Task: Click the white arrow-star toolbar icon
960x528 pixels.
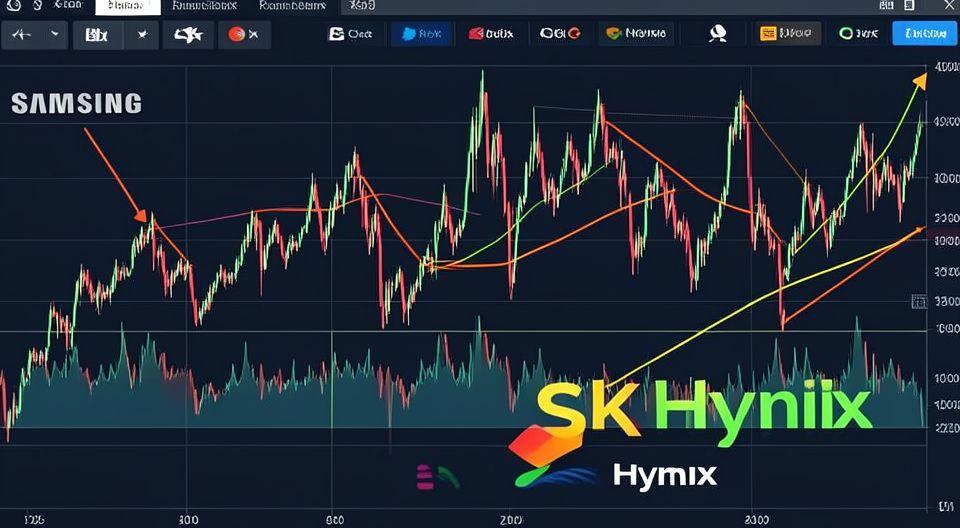Action: [188, 35]
